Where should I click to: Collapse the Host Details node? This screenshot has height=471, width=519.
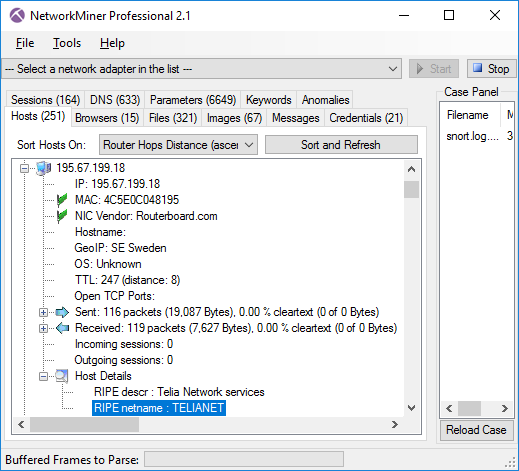pos(43,377)
